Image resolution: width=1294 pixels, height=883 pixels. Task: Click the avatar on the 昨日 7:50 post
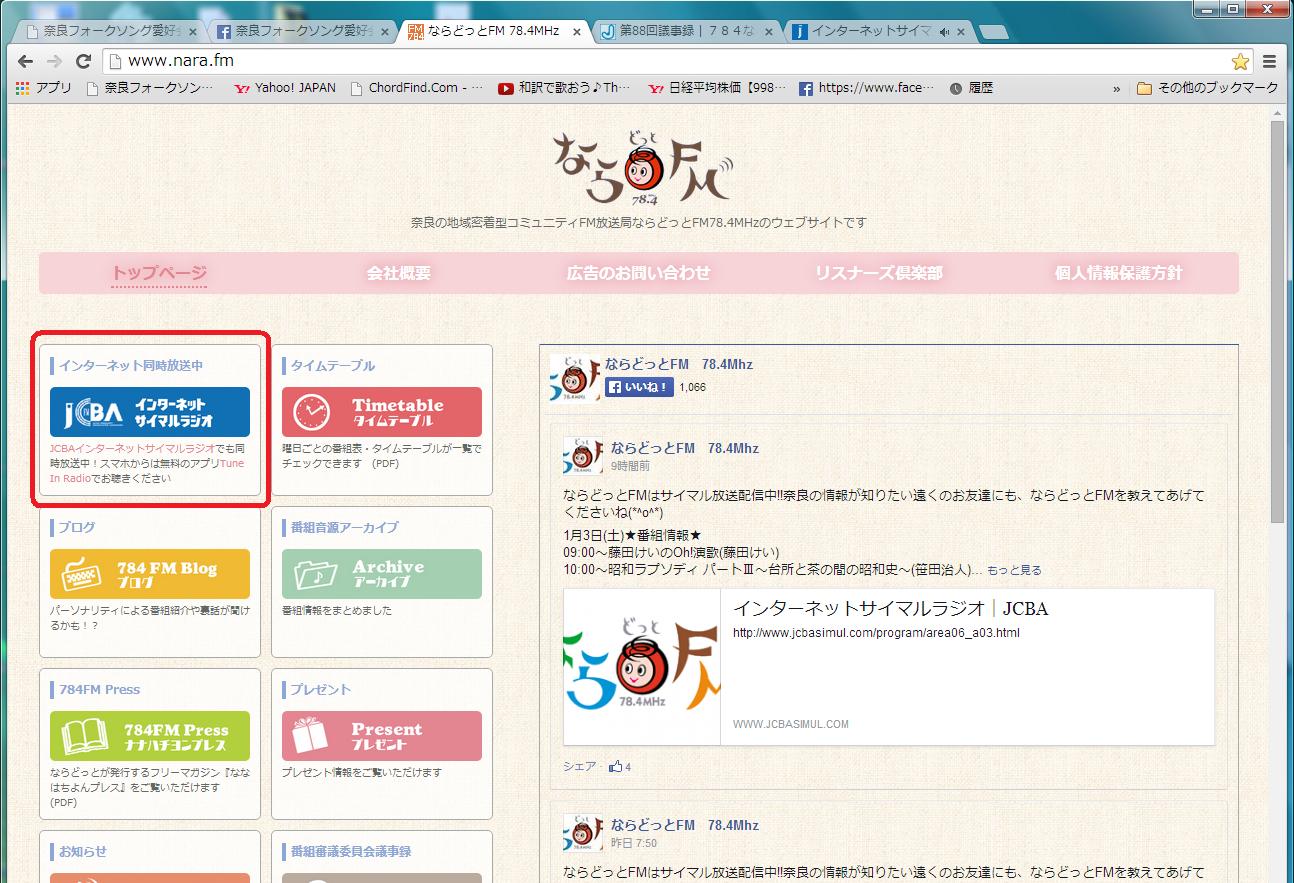[583, 833]
